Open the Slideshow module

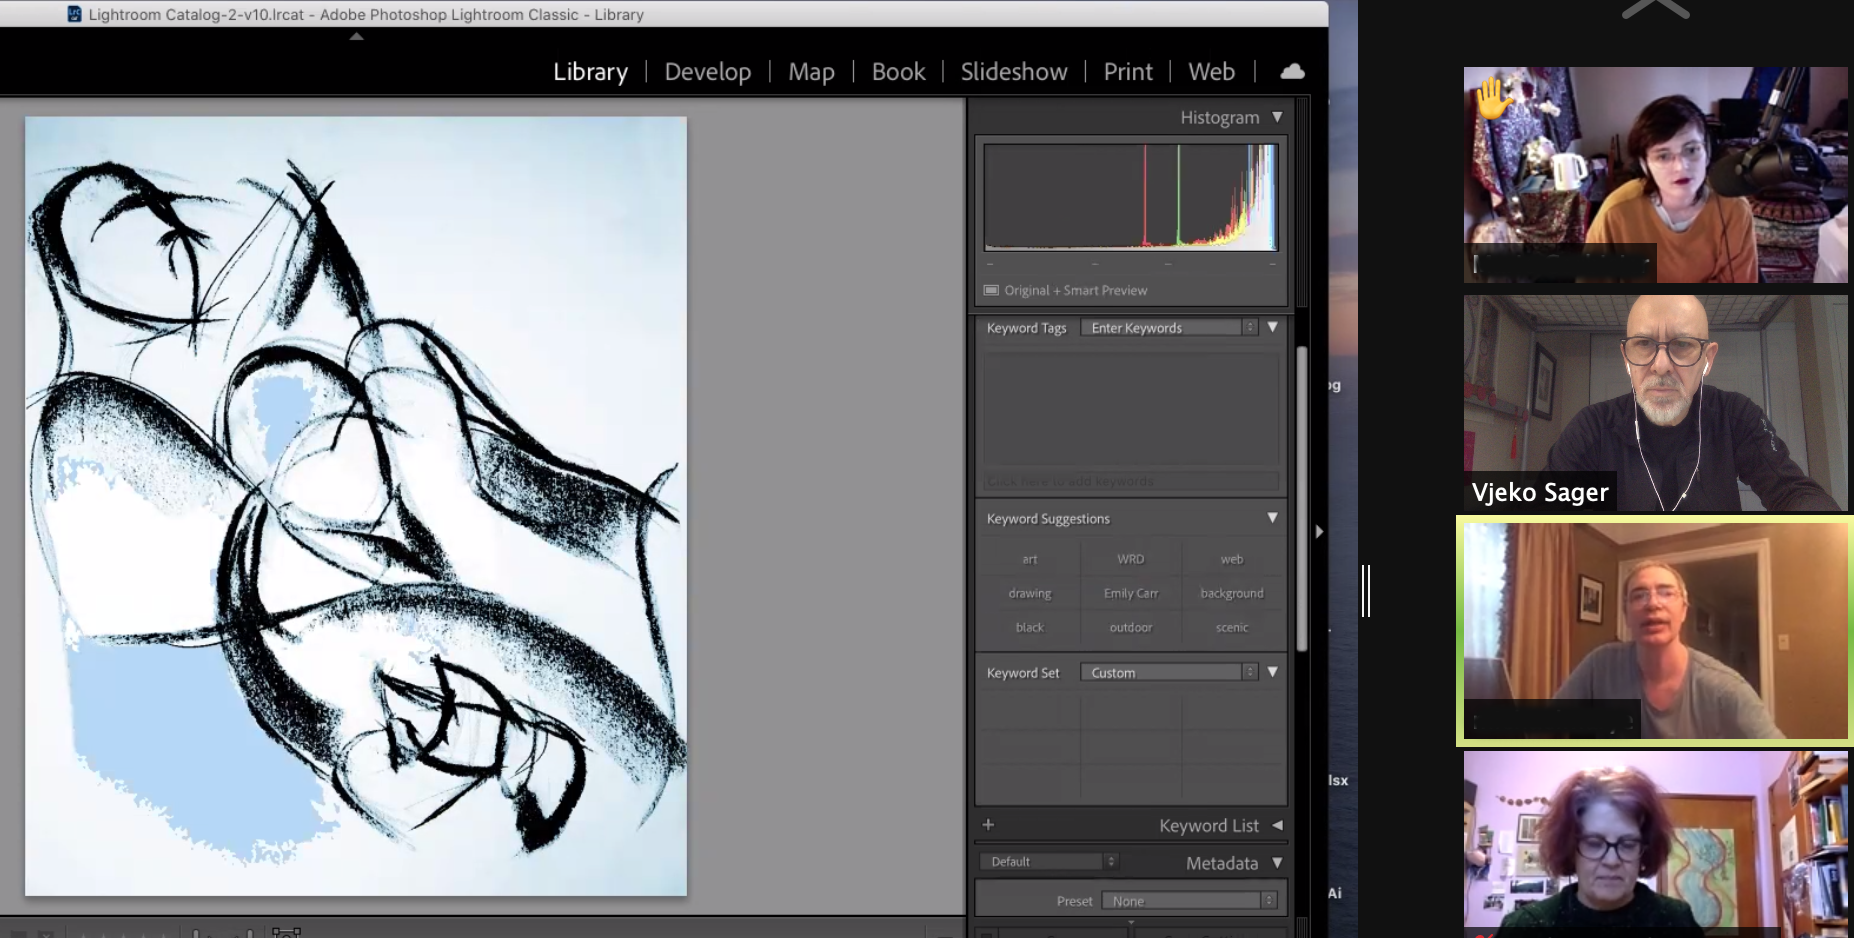point(1013,72)
